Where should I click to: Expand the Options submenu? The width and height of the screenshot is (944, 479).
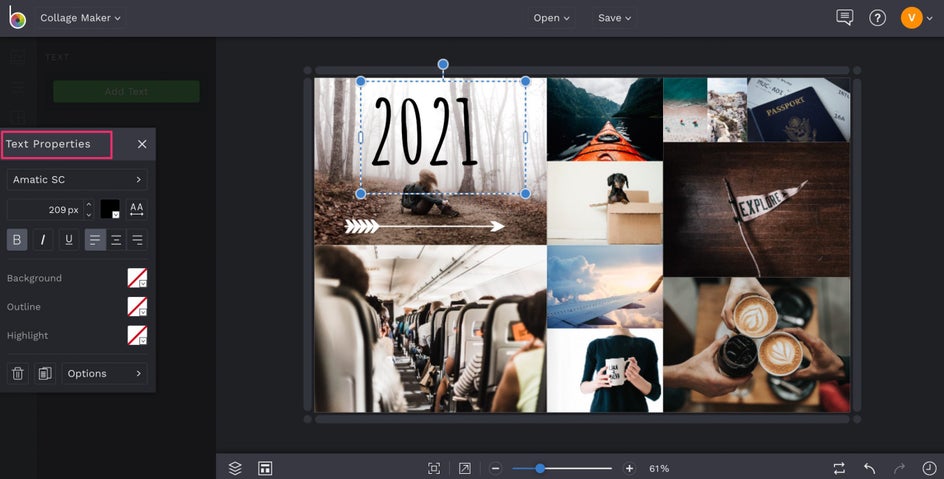pyautogui.click(x=105, y=373)
